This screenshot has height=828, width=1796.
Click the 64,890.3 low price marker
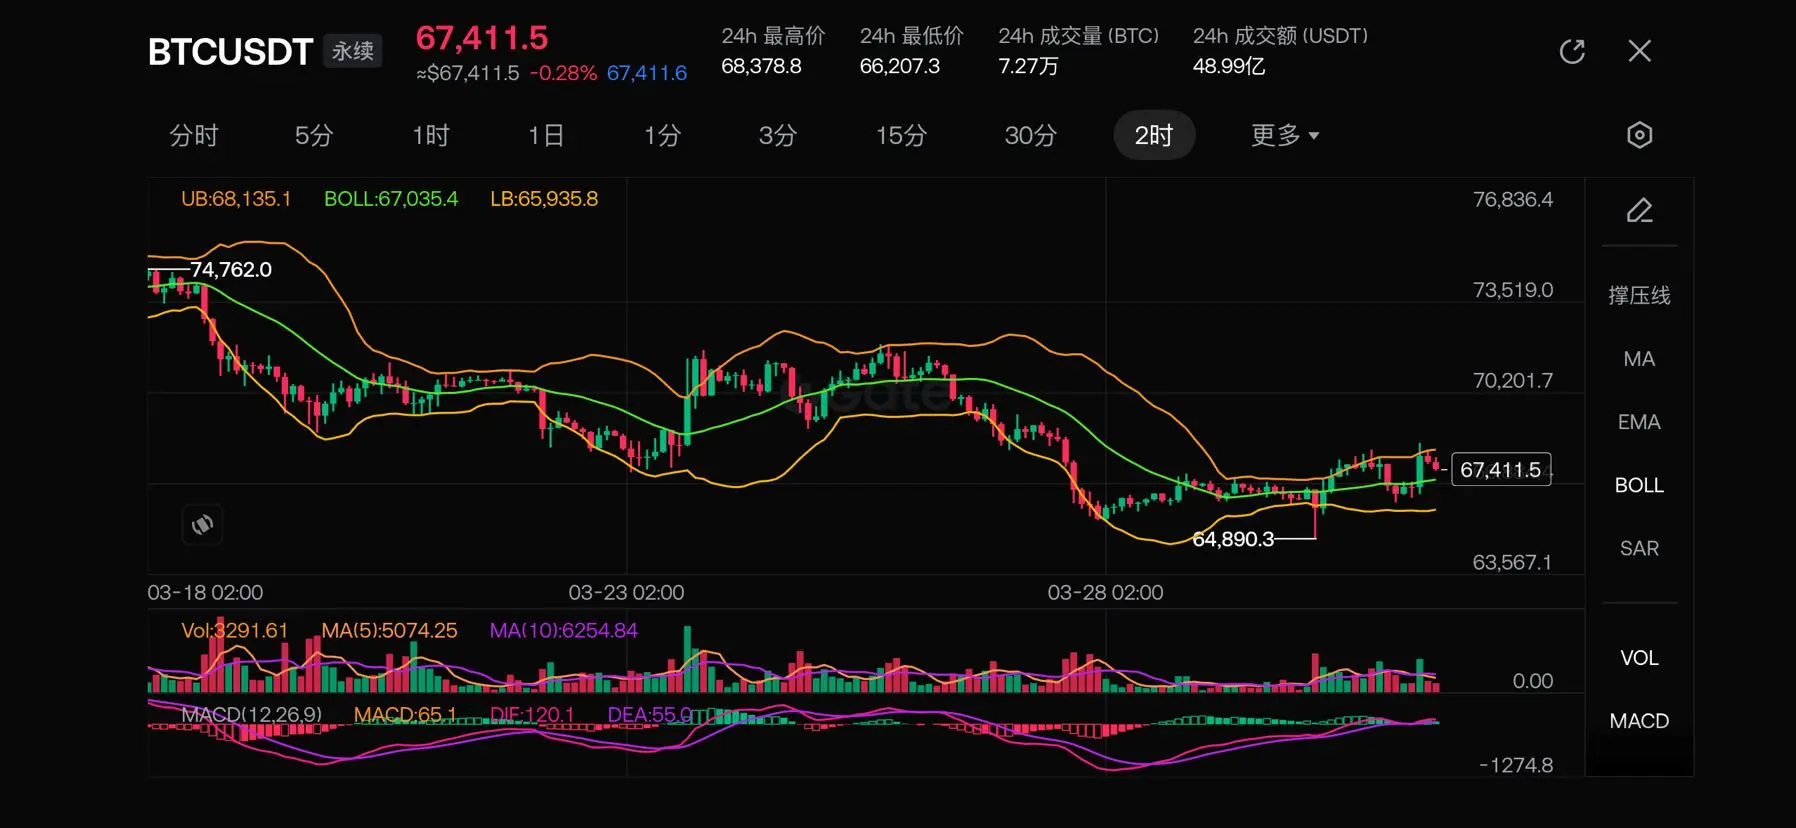(x=1233, y=539)
